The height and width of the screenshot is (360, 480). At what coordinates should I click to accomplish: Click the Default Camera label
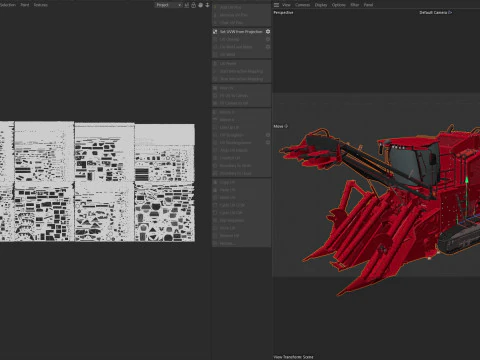(x=433, y=13)
